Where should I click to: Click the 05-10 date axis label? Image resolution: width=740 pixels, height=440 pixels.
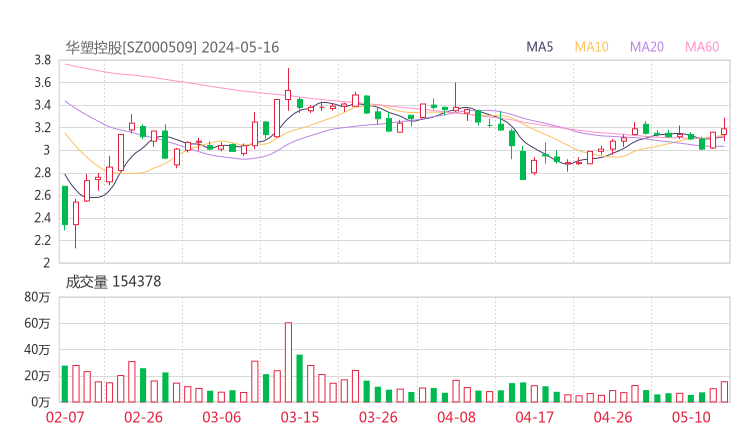[691, 417]
